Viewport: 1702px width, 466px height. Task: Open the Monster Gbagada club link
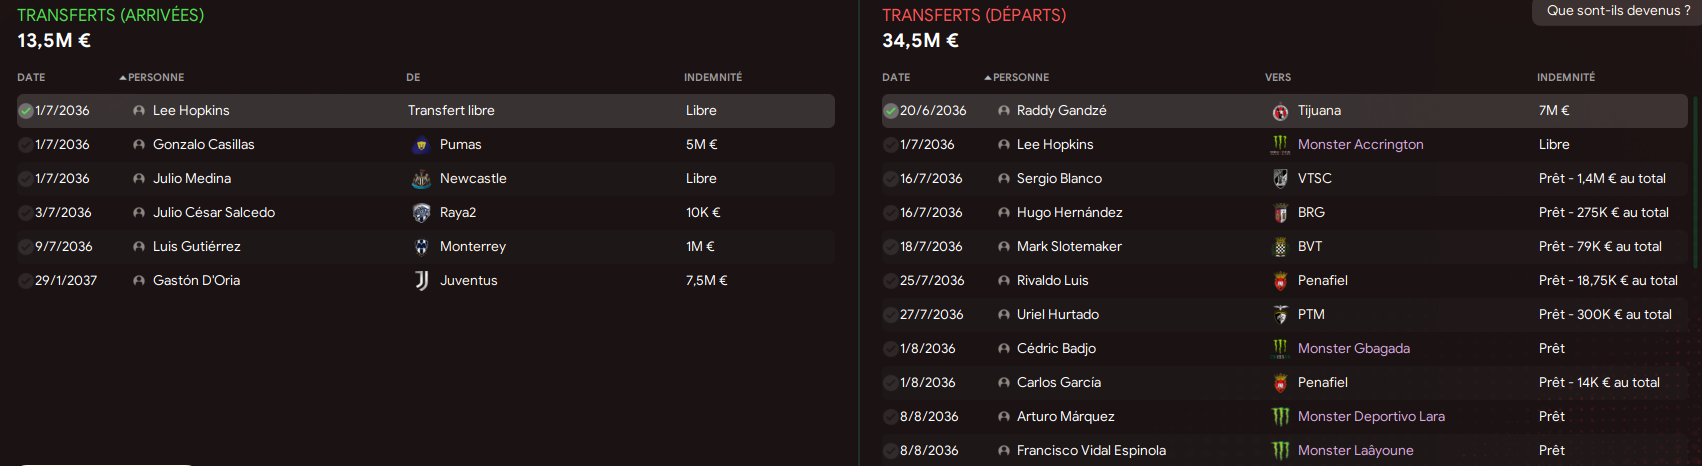pos(1354,349)
